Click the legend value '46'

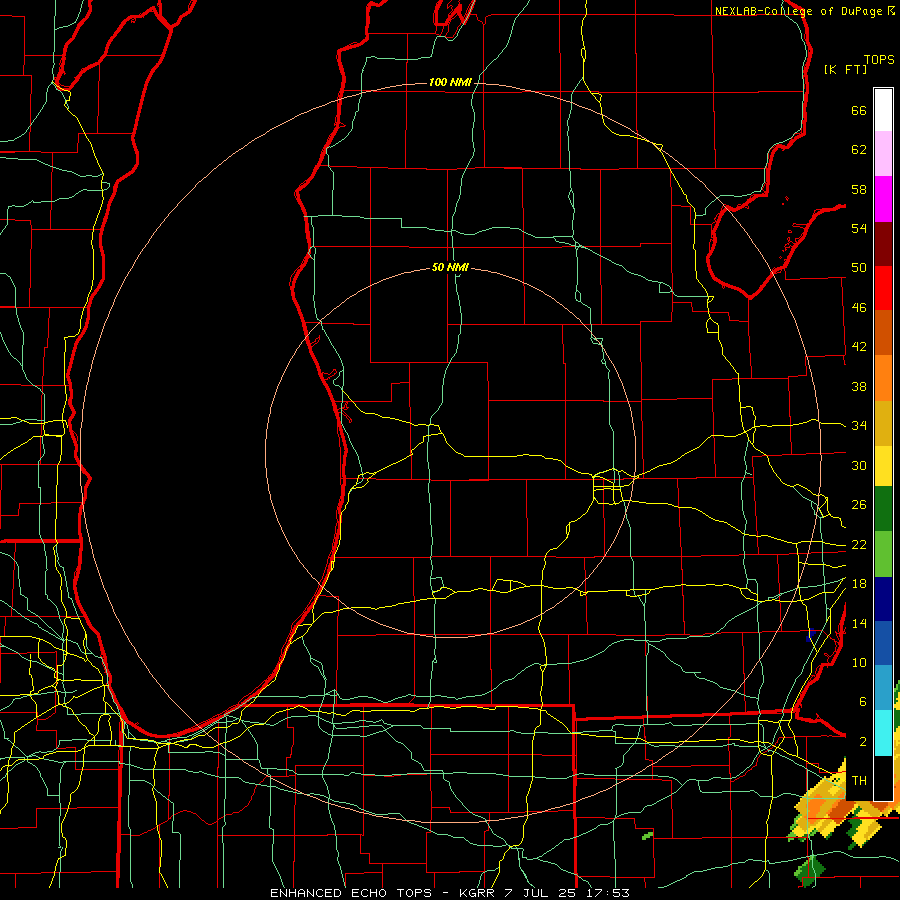coord(859,308)
